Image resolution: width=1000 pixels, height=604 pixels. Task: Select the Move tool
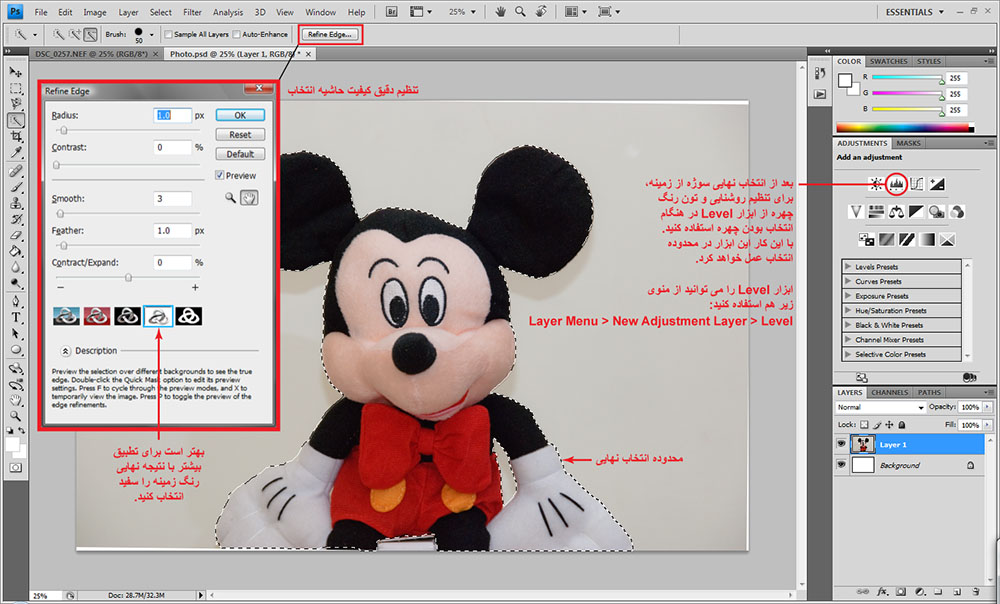click(x=16, y=72)
